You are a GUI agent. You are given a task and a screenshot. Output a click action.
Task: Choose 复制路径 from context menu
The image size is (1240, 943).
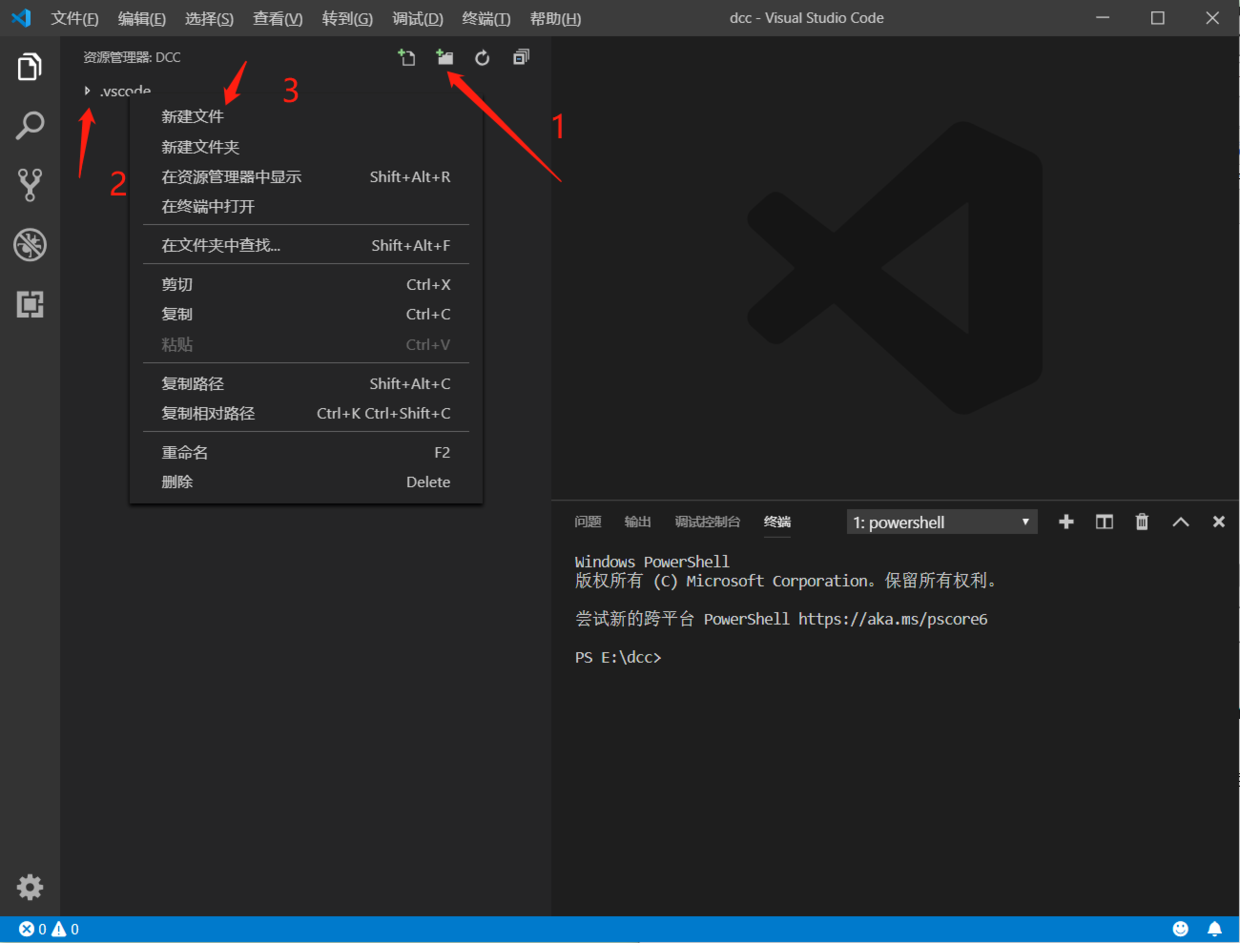tap(306, 384)
